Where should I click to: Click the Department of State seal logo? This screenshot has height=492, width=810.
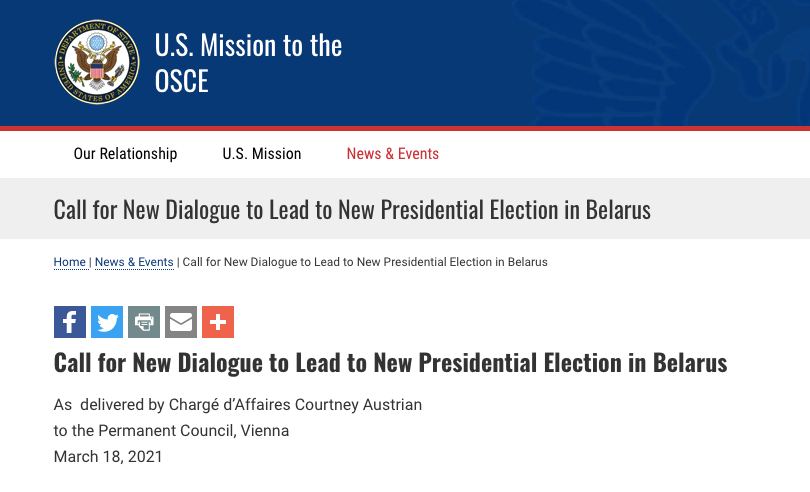pos(97,62)
